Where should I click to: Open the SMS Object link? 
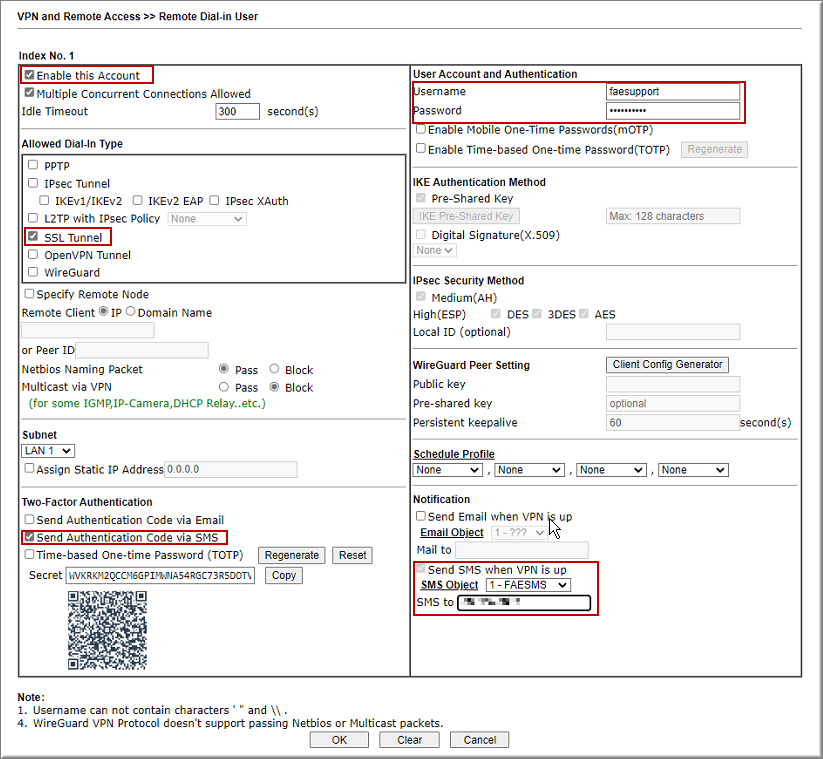450,585
